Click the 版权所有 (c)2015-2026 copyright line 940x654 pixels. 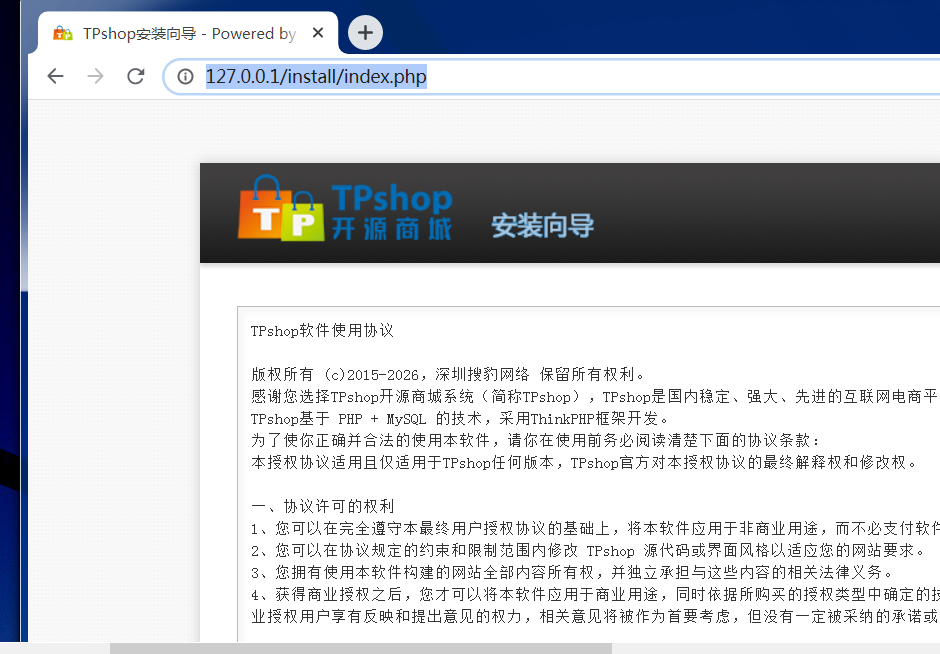[x=448, y=375]
